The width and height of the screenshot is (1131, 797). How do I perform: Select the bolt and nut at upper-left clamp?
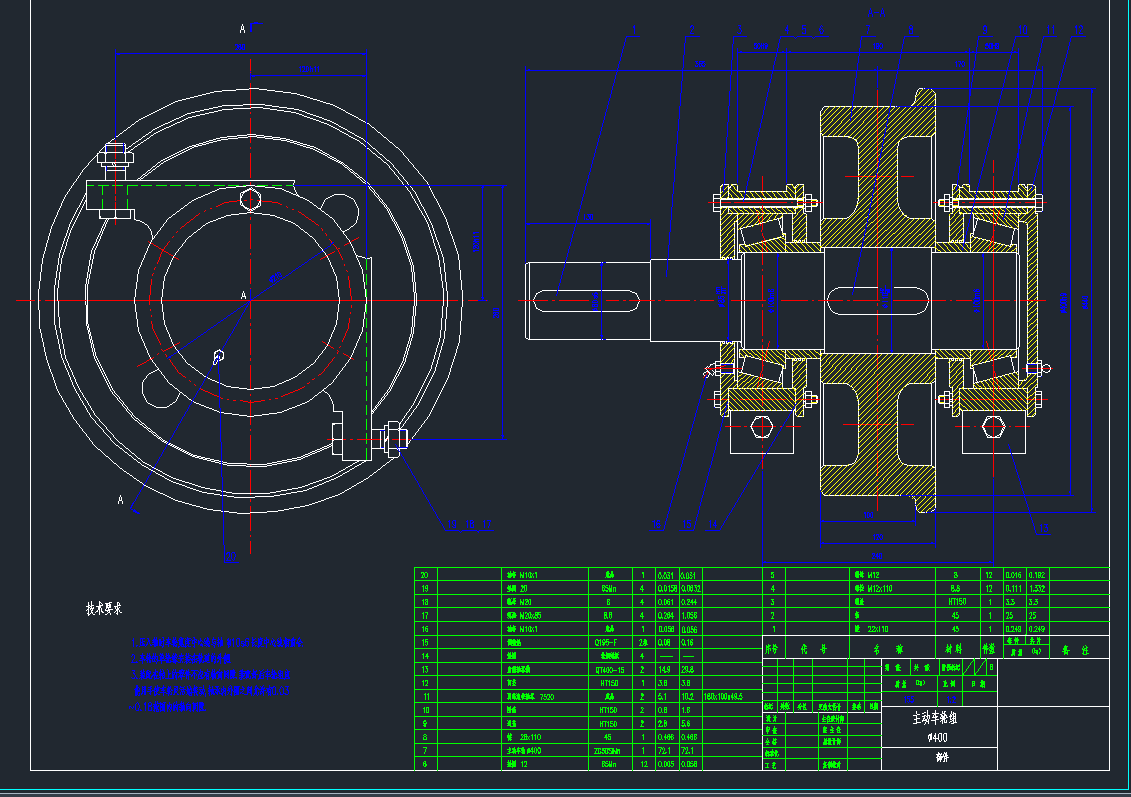coord(115,158)
